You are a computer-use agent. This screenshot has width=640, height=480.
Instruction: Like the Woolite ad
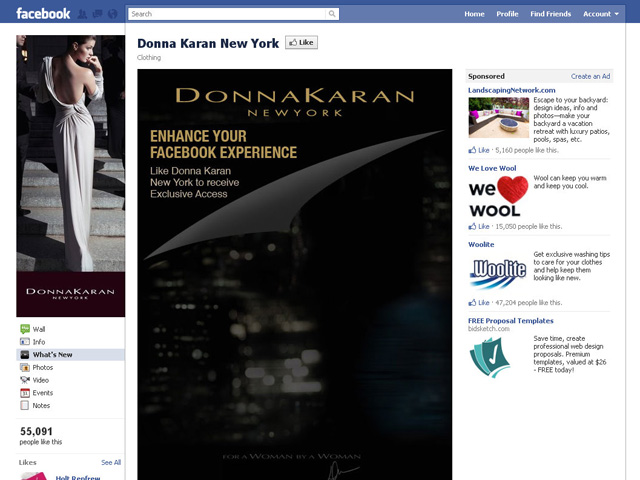pos(484,302)
